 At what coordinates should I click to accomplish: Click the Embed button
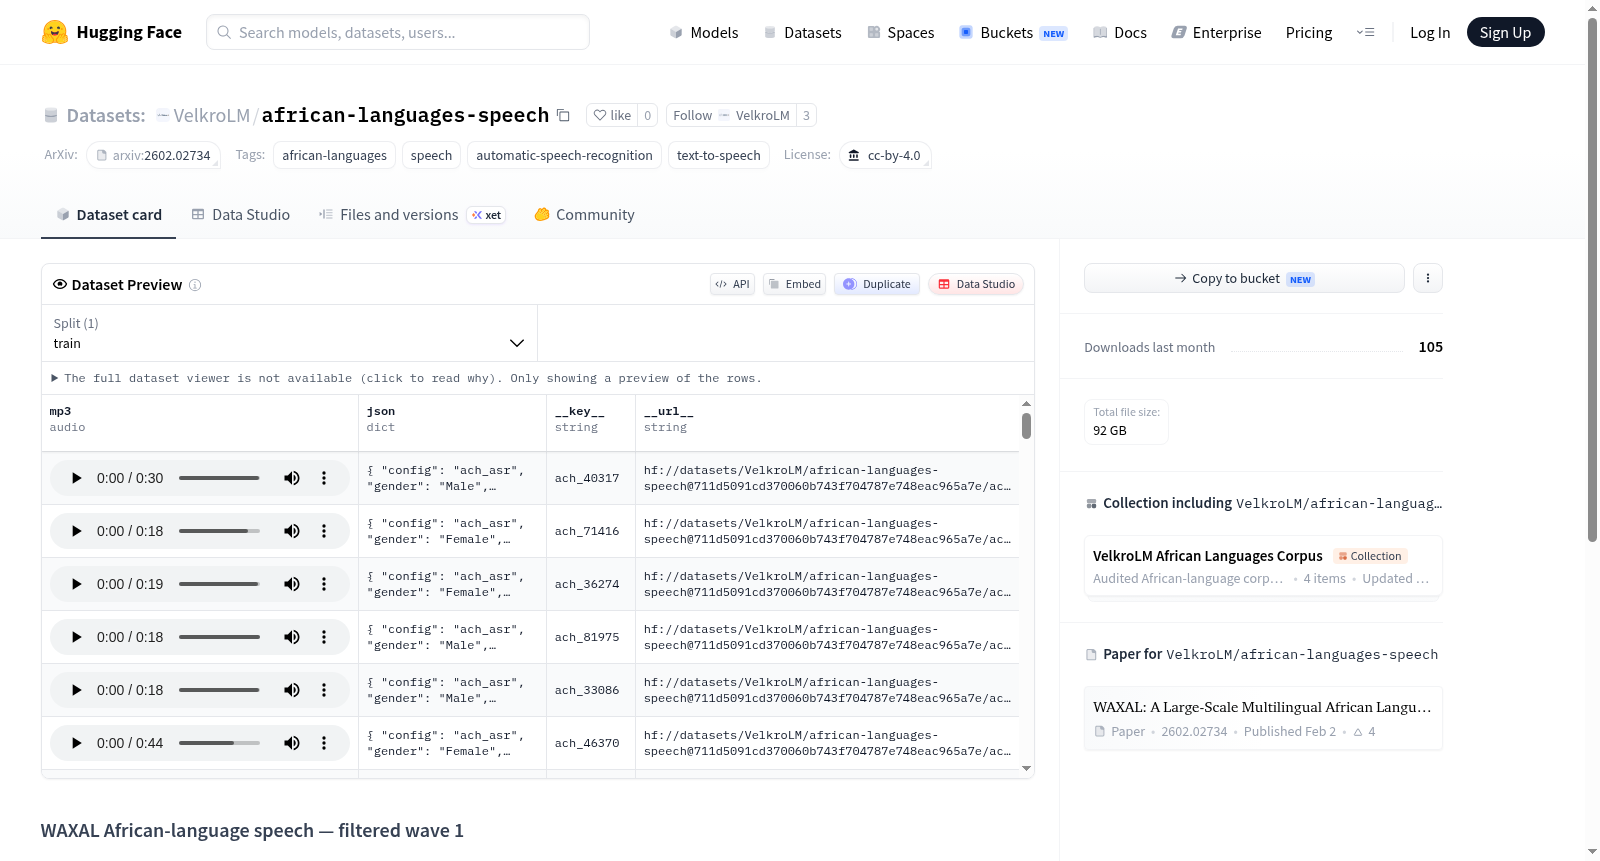pos(795,284)
